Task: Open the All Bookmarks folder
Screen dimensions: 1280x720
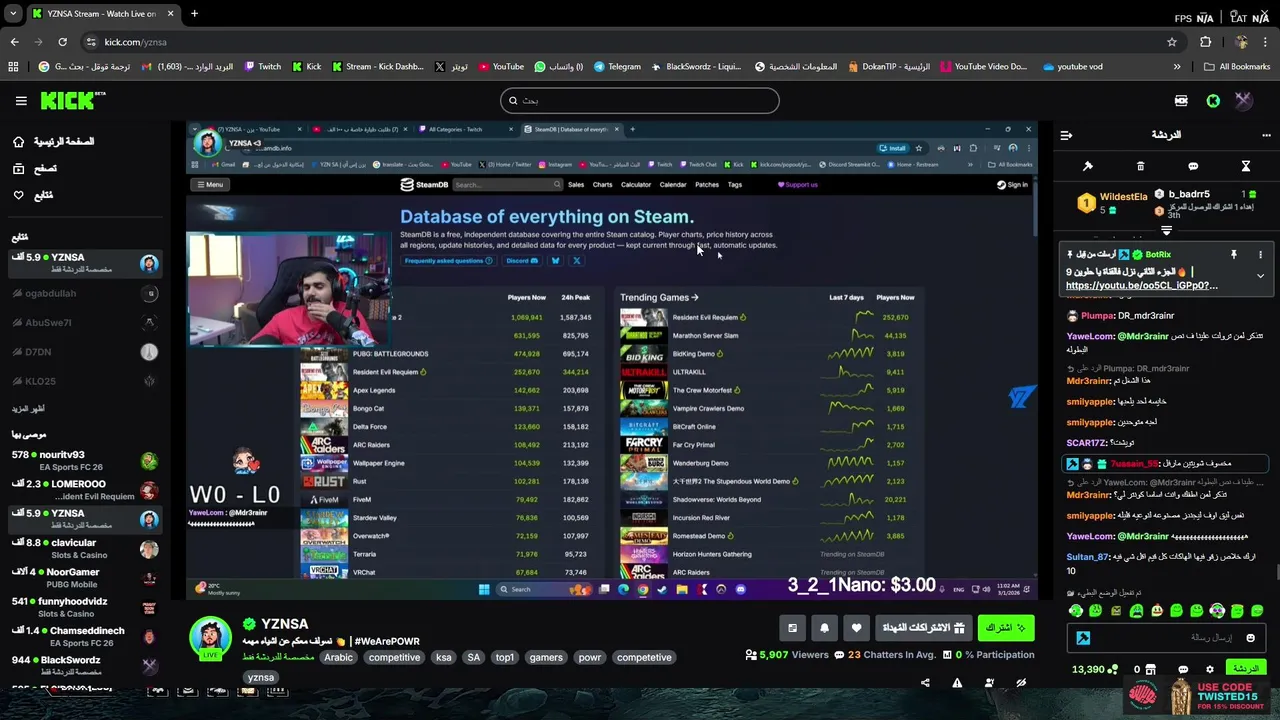Action: click(1237, 67)
